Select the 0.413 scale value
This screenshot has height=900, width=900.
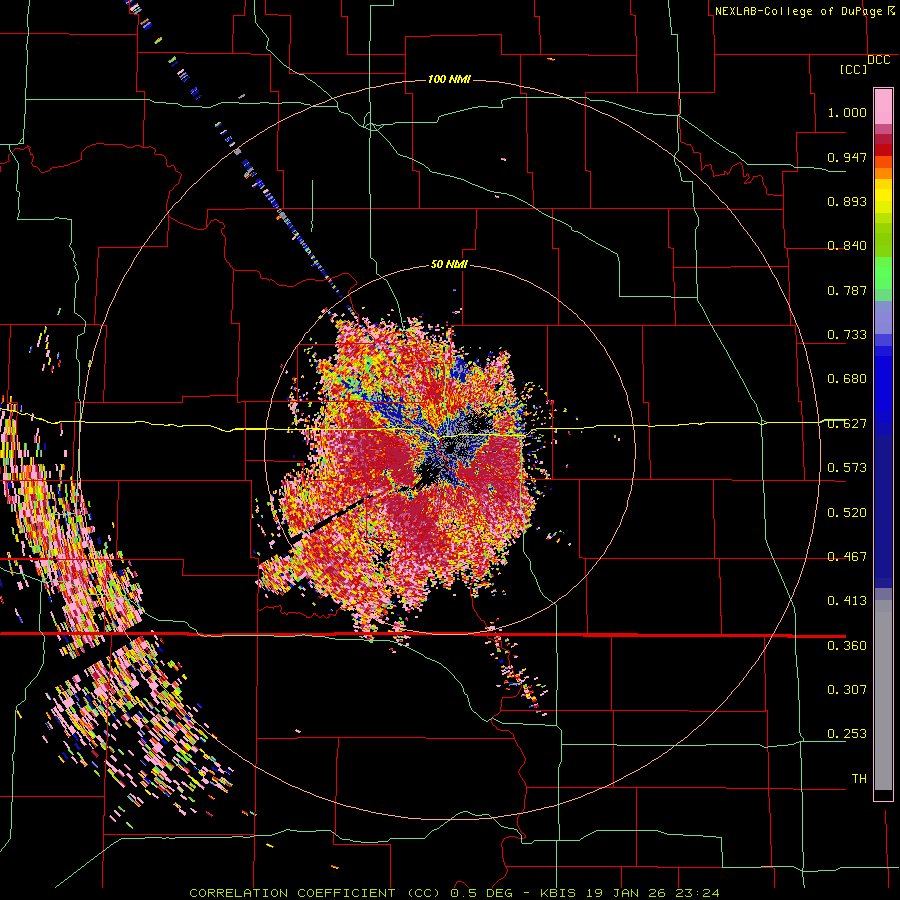tap(847, 601)
